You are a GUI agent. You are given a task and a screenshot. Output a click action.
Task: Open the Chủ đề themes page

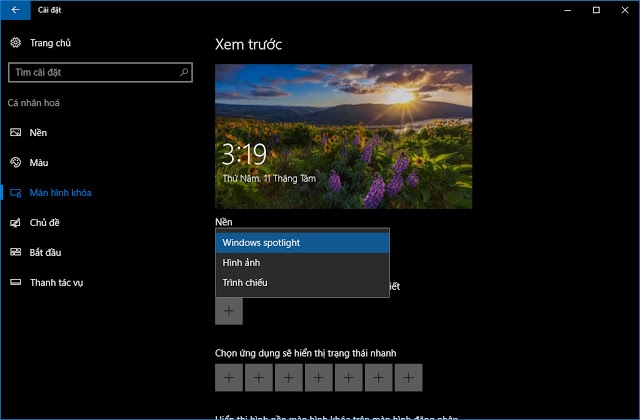35,222
